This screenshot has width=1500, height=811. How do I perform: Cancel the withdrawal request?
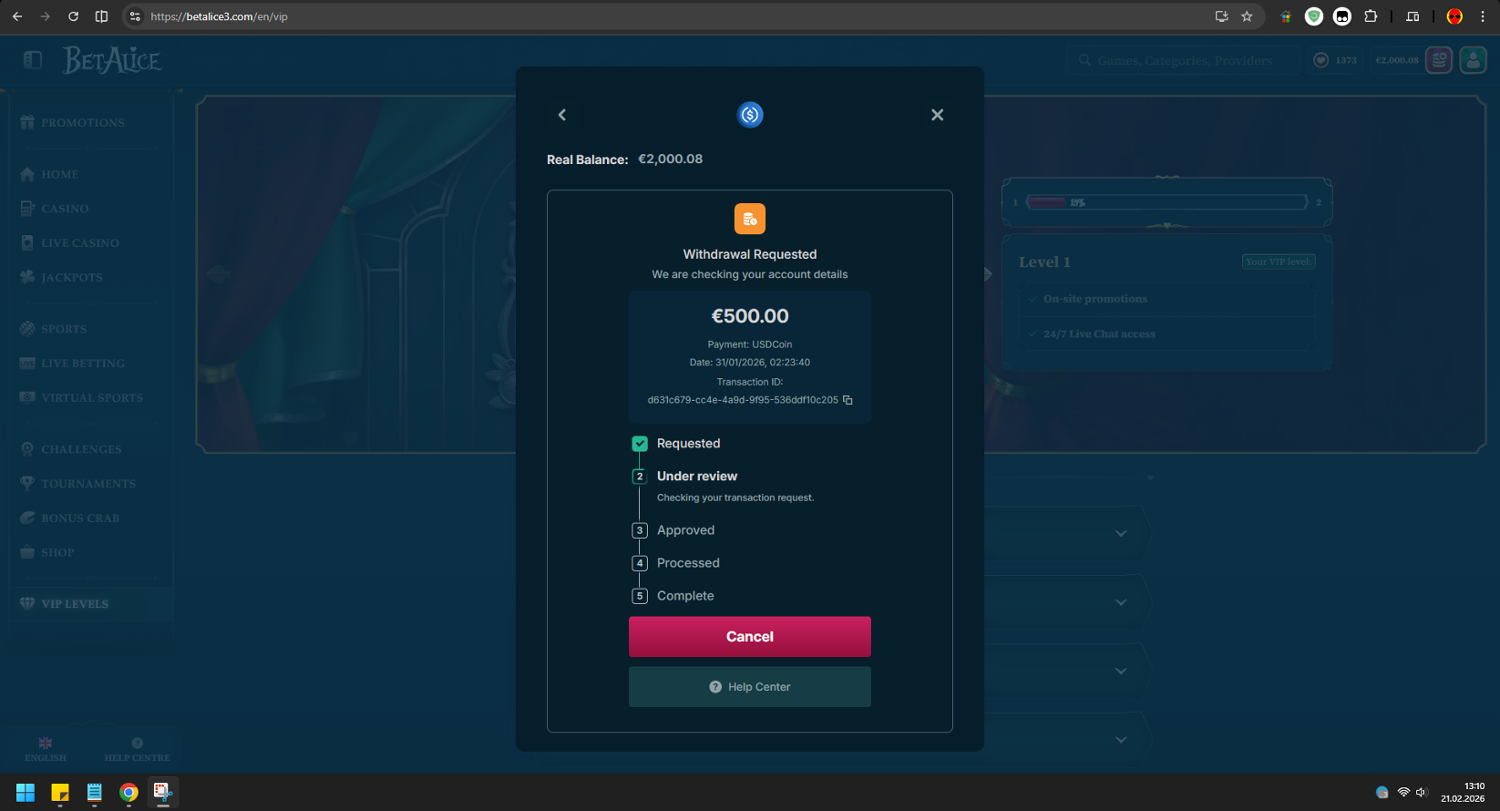750,637
